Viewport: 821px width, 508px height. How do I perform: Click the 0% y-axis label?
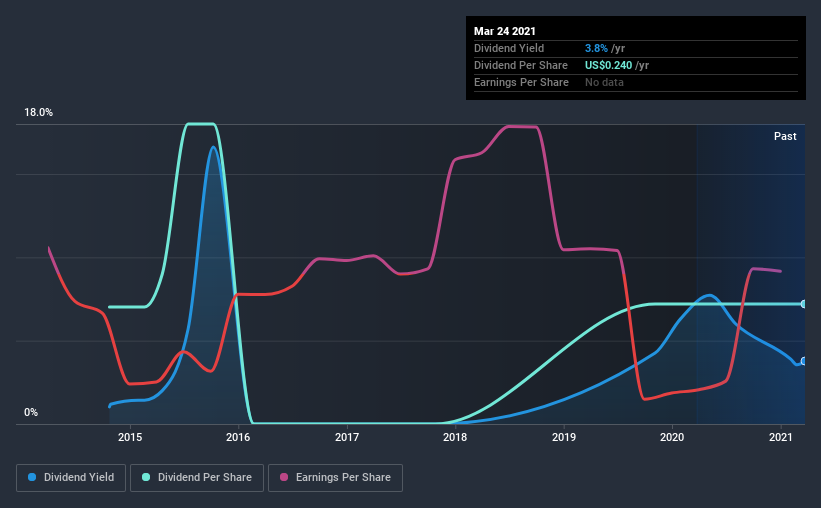coord(31,413)
